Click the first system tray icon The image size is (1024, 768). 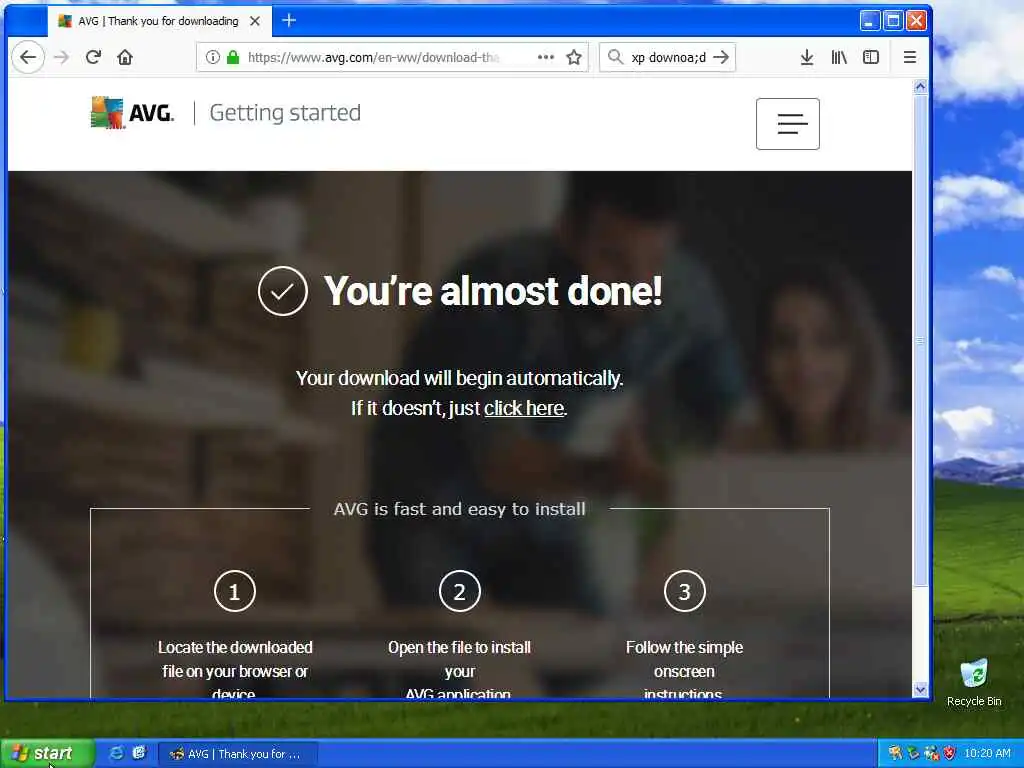(895, 754)
